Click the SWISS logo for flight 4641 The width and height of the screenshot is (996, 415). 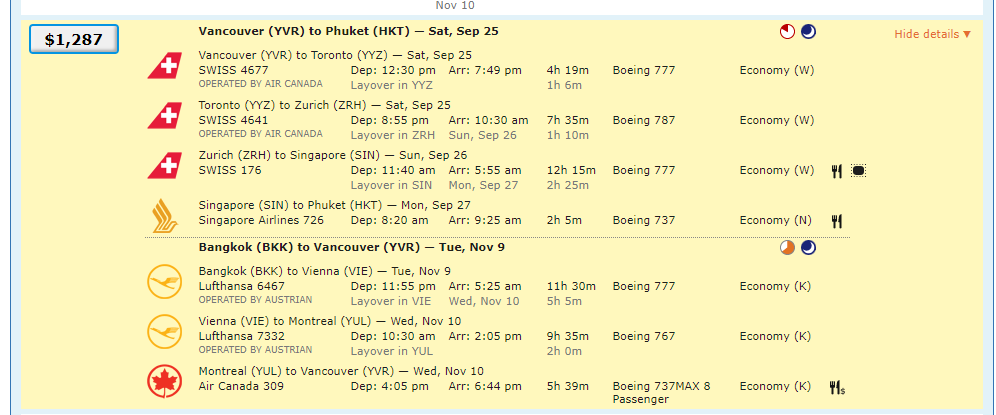point(164,117)
